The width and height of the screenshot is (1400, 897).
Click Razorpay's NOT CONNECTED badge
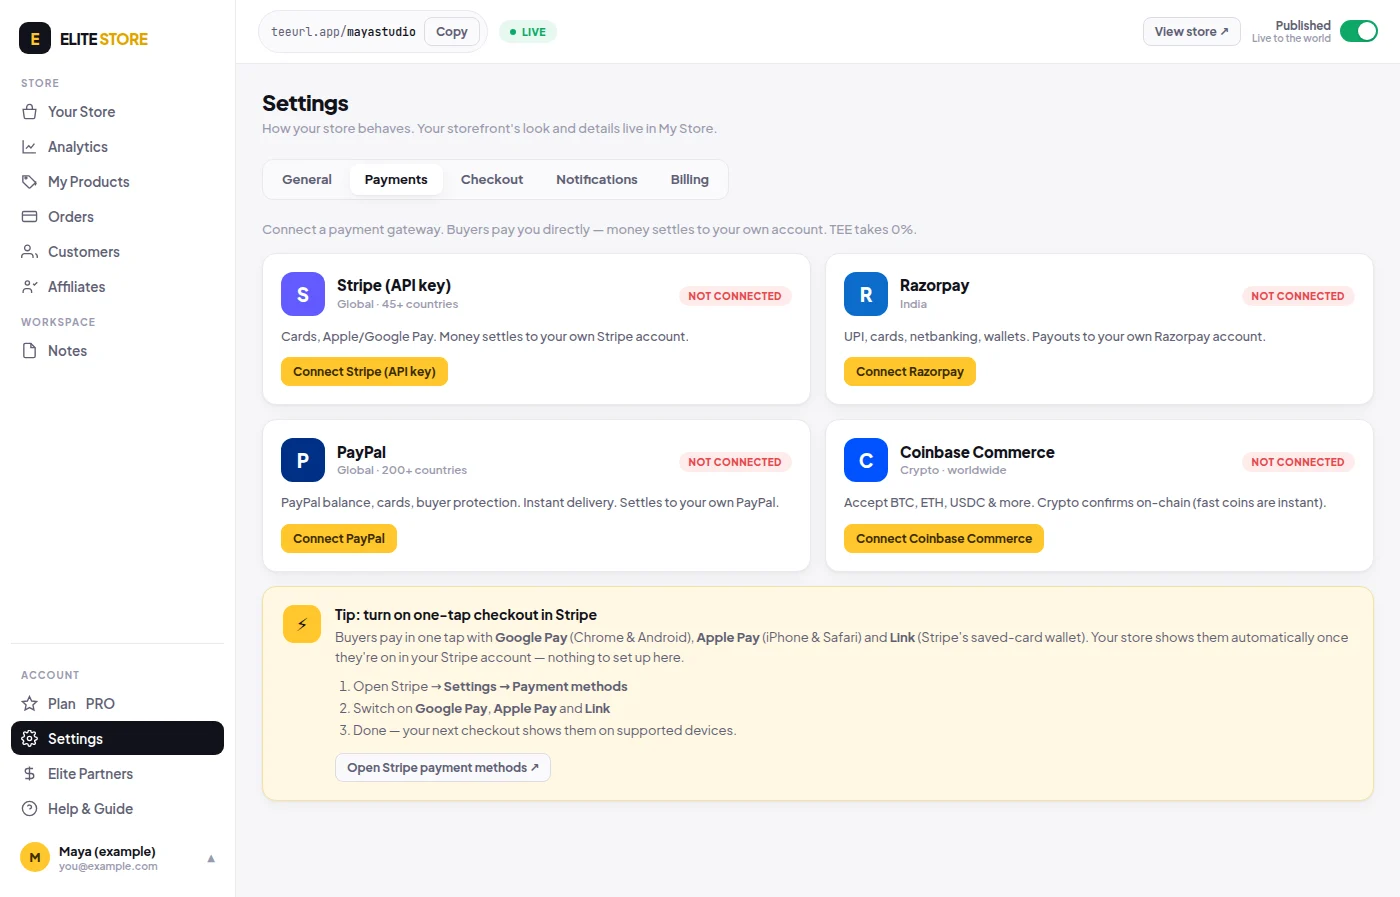pos(1298,296)
